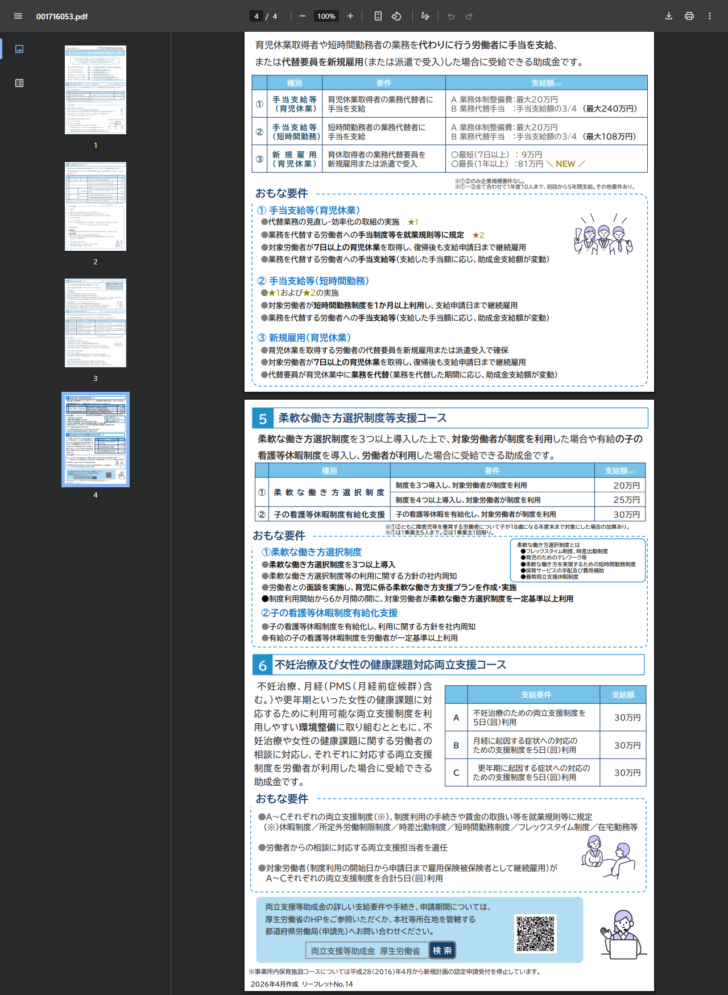
Task: Click the fit to page icon
Action: point(378,16)
